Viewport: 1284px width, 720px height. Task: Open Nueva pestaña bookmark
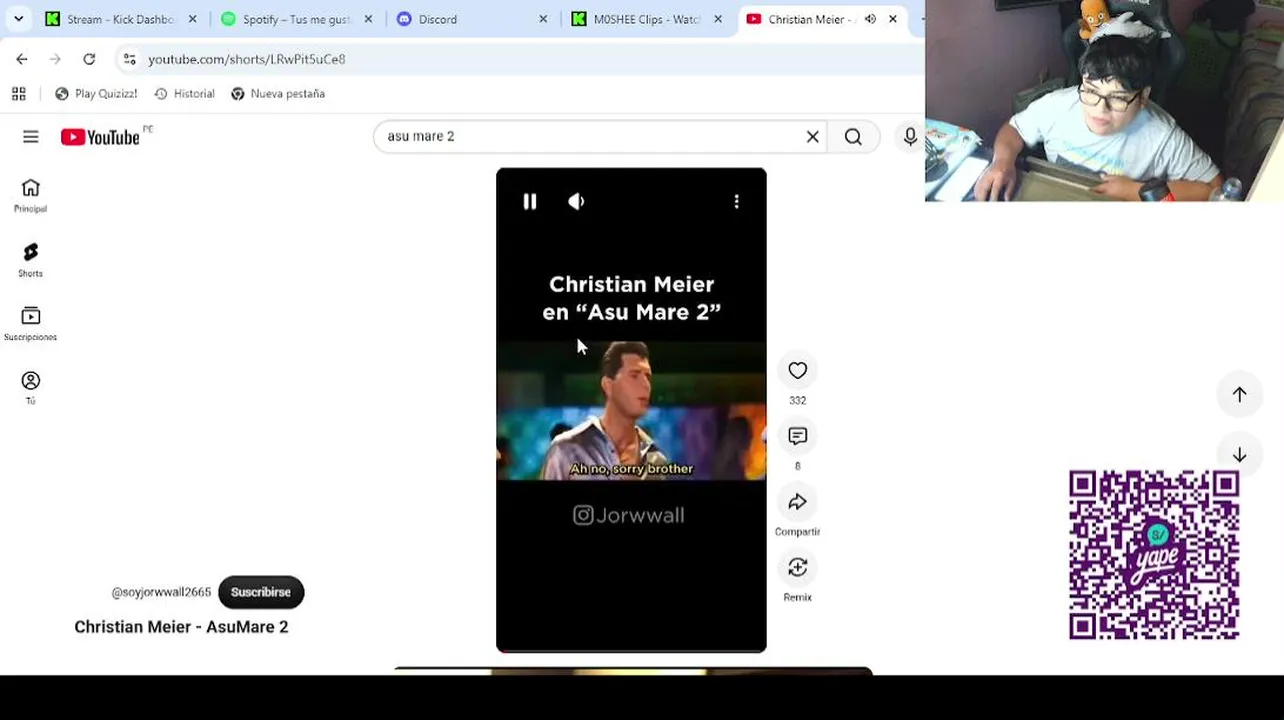click(278, 94)
